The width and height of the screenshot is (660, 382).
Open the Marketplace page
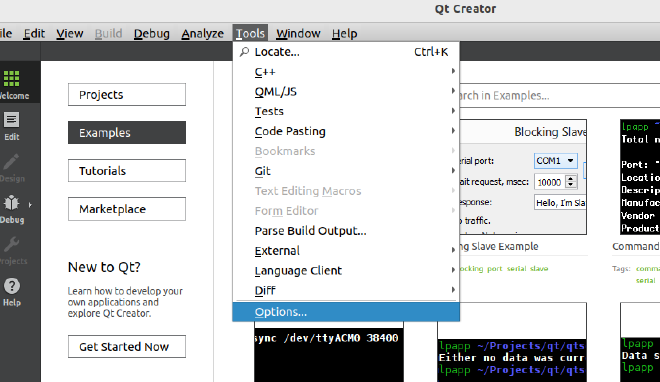127,209
